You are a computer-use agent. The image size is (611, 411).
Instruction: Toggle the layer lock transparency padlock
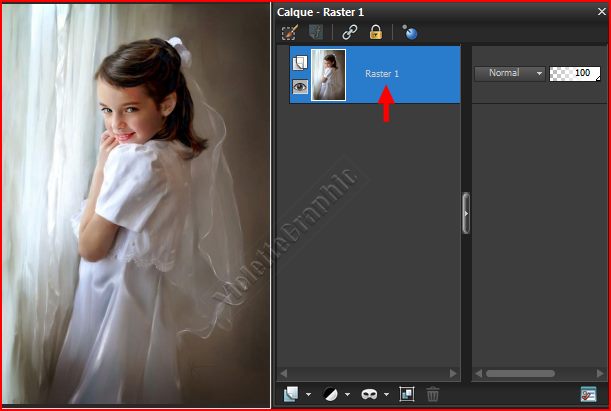tap(376, 32)
